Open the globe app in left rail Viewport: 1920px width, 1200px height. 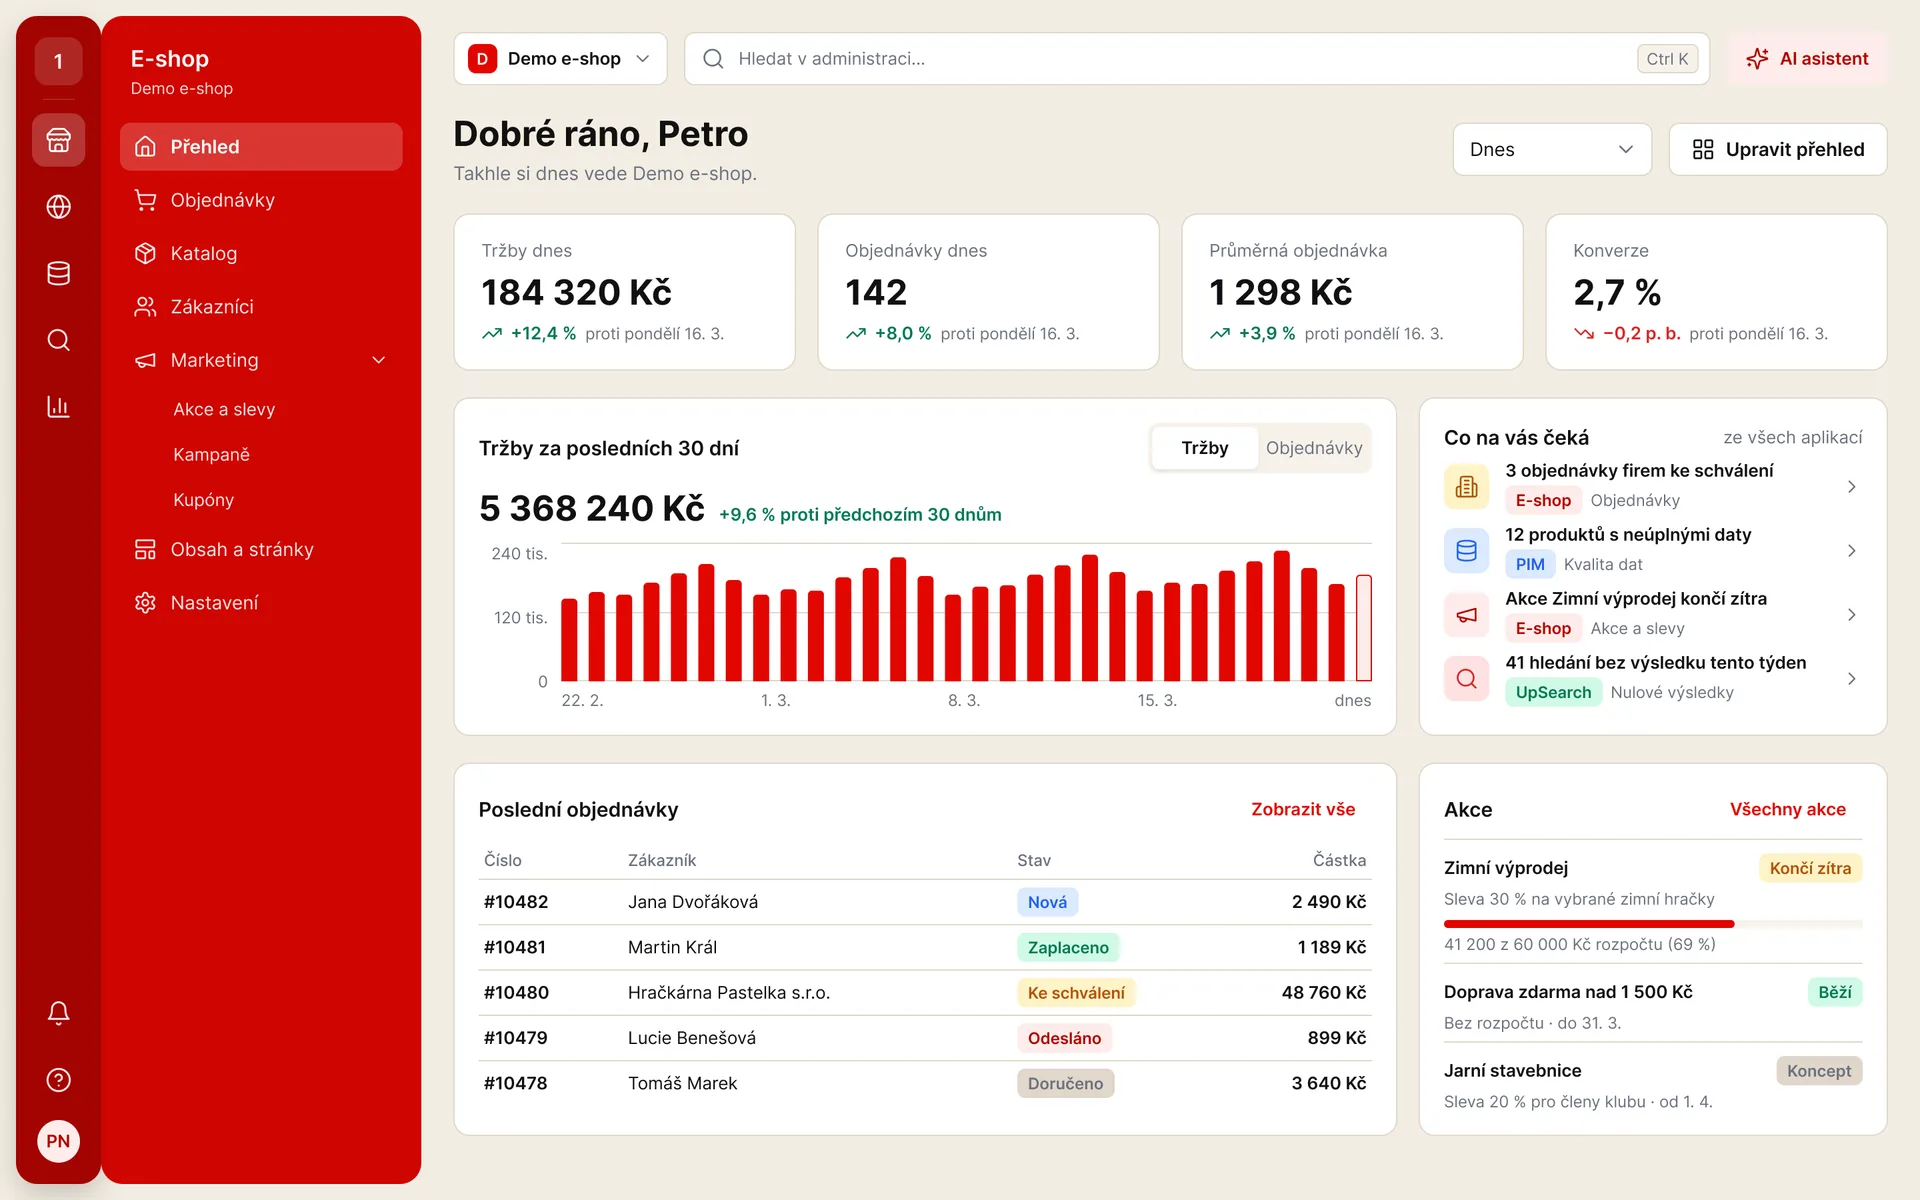58,207
